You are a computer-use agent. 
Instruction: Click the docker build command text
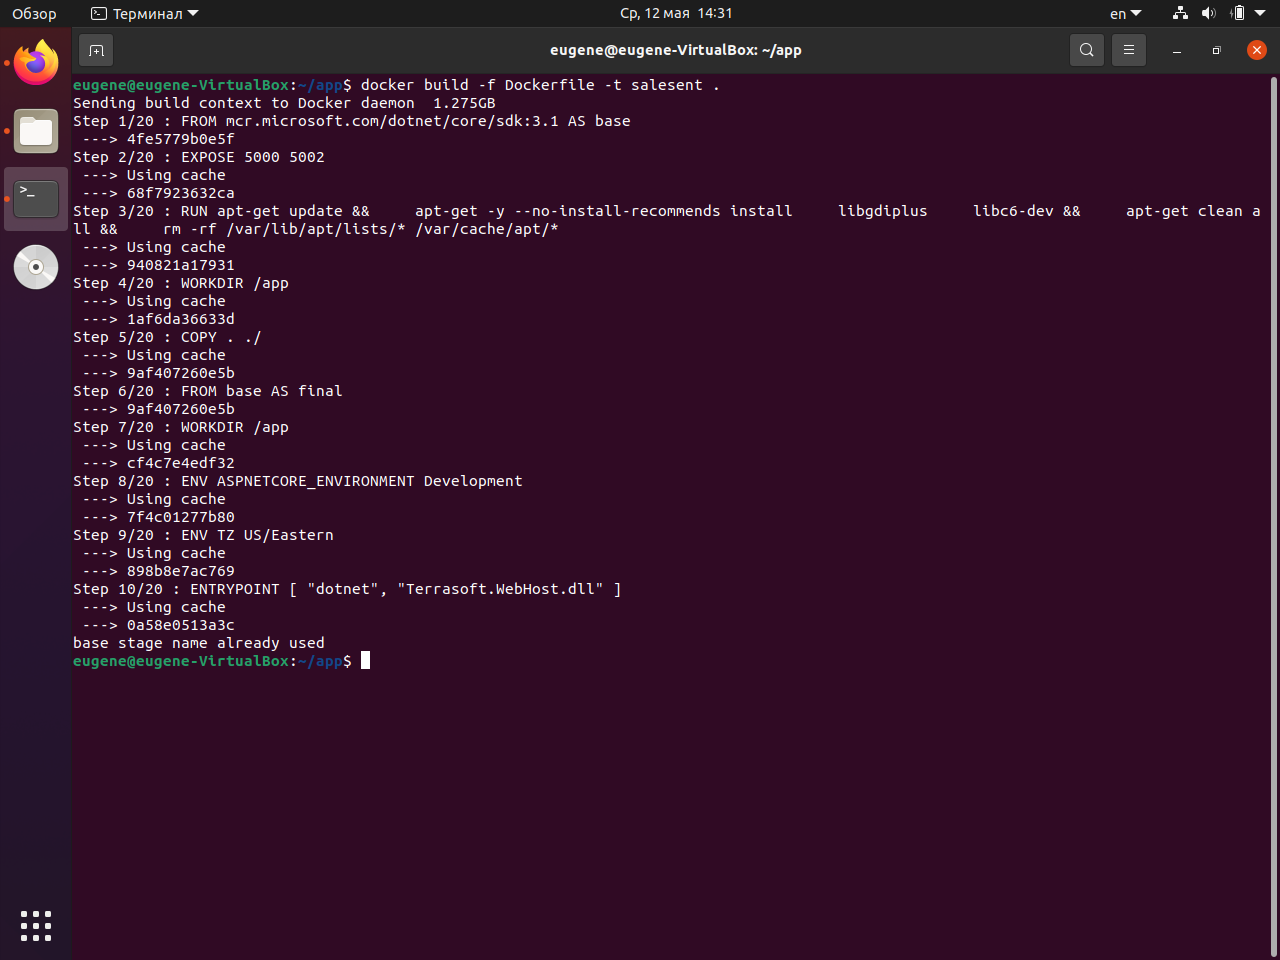coord(540,85)
